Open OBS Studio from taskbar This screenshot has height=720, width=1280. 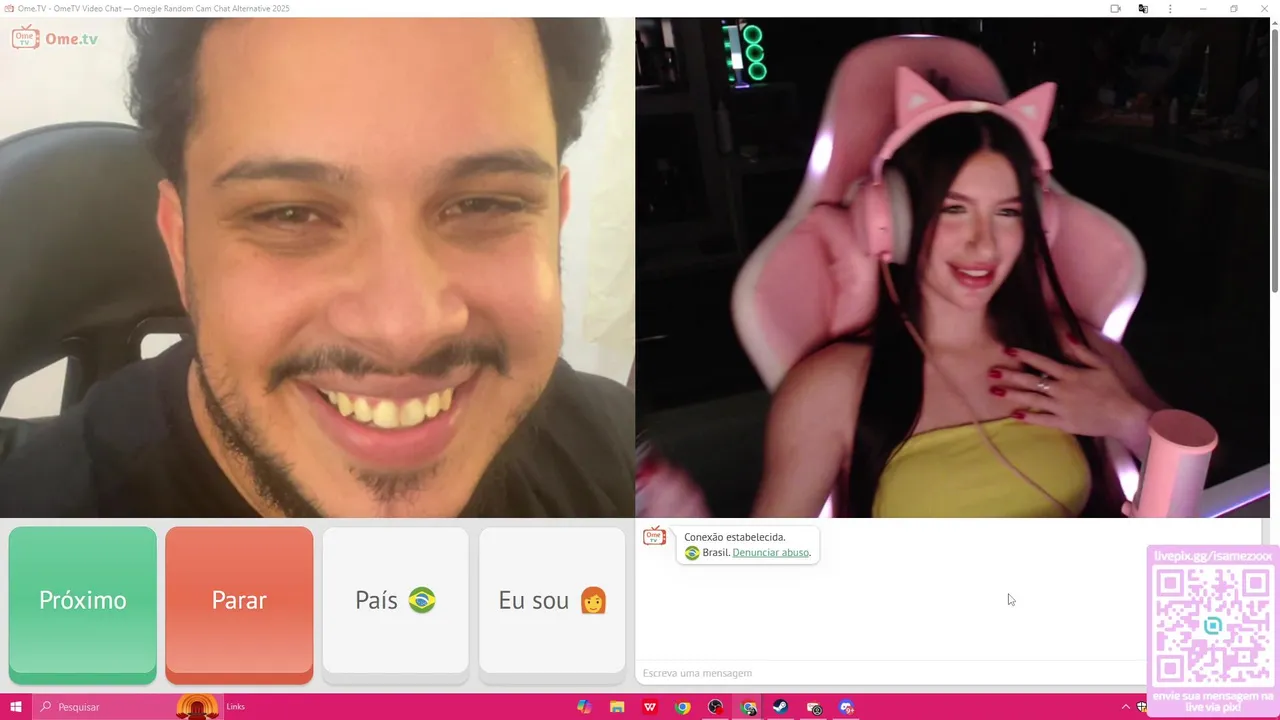[x=715, y=707]
